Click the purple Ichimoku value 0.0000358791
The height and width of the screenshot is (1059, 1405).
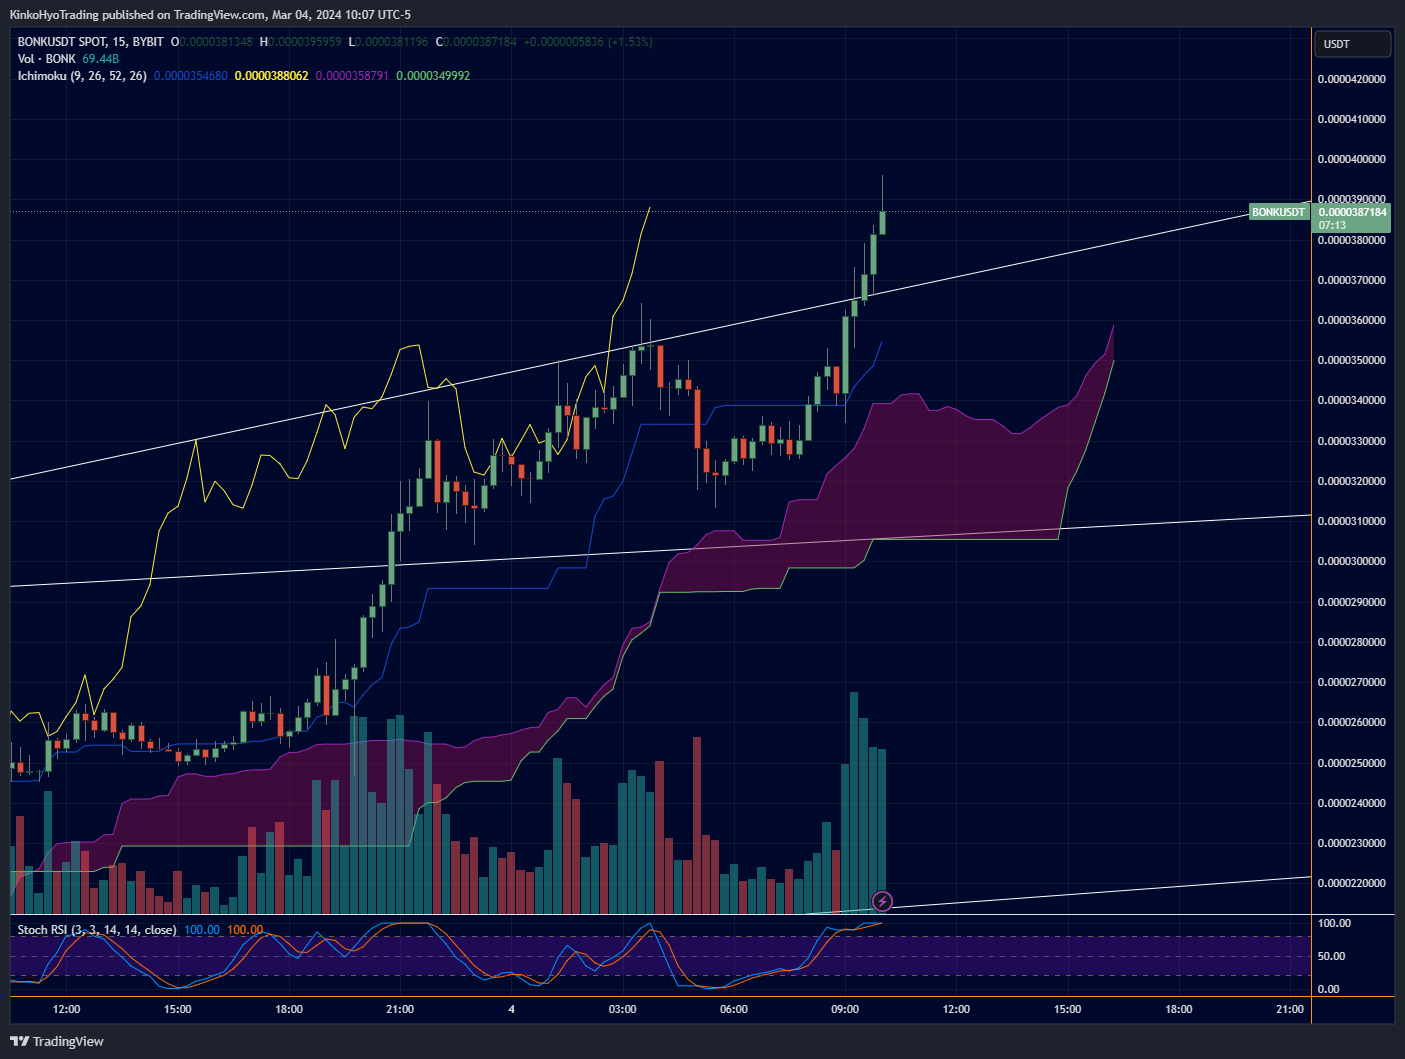coord(353,76)
